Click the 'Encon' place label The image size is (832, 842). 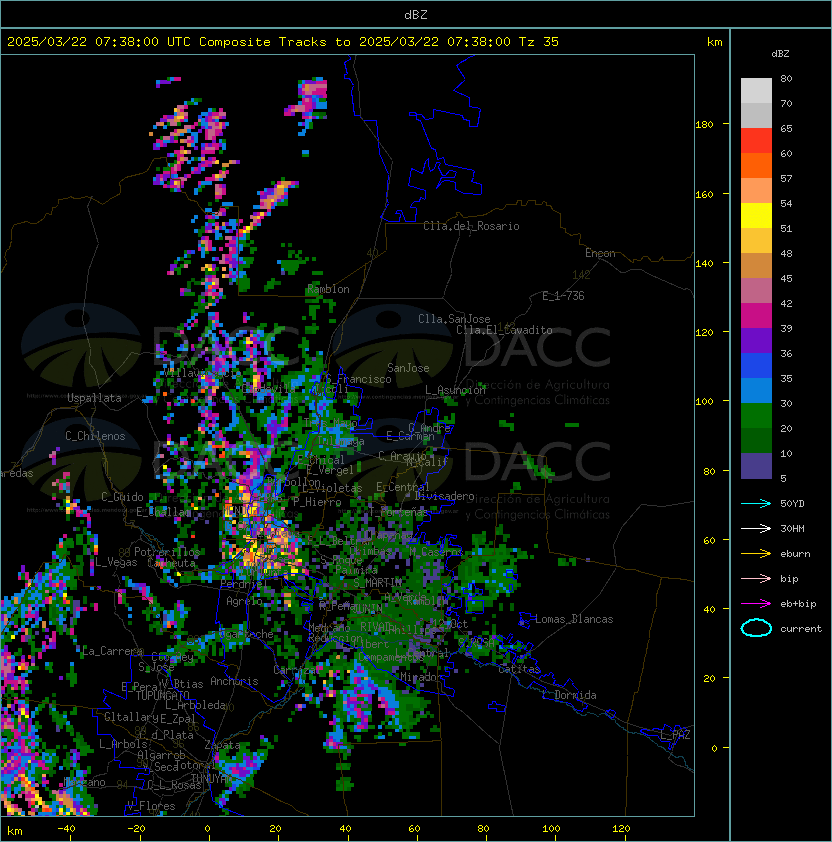[600, 253]
